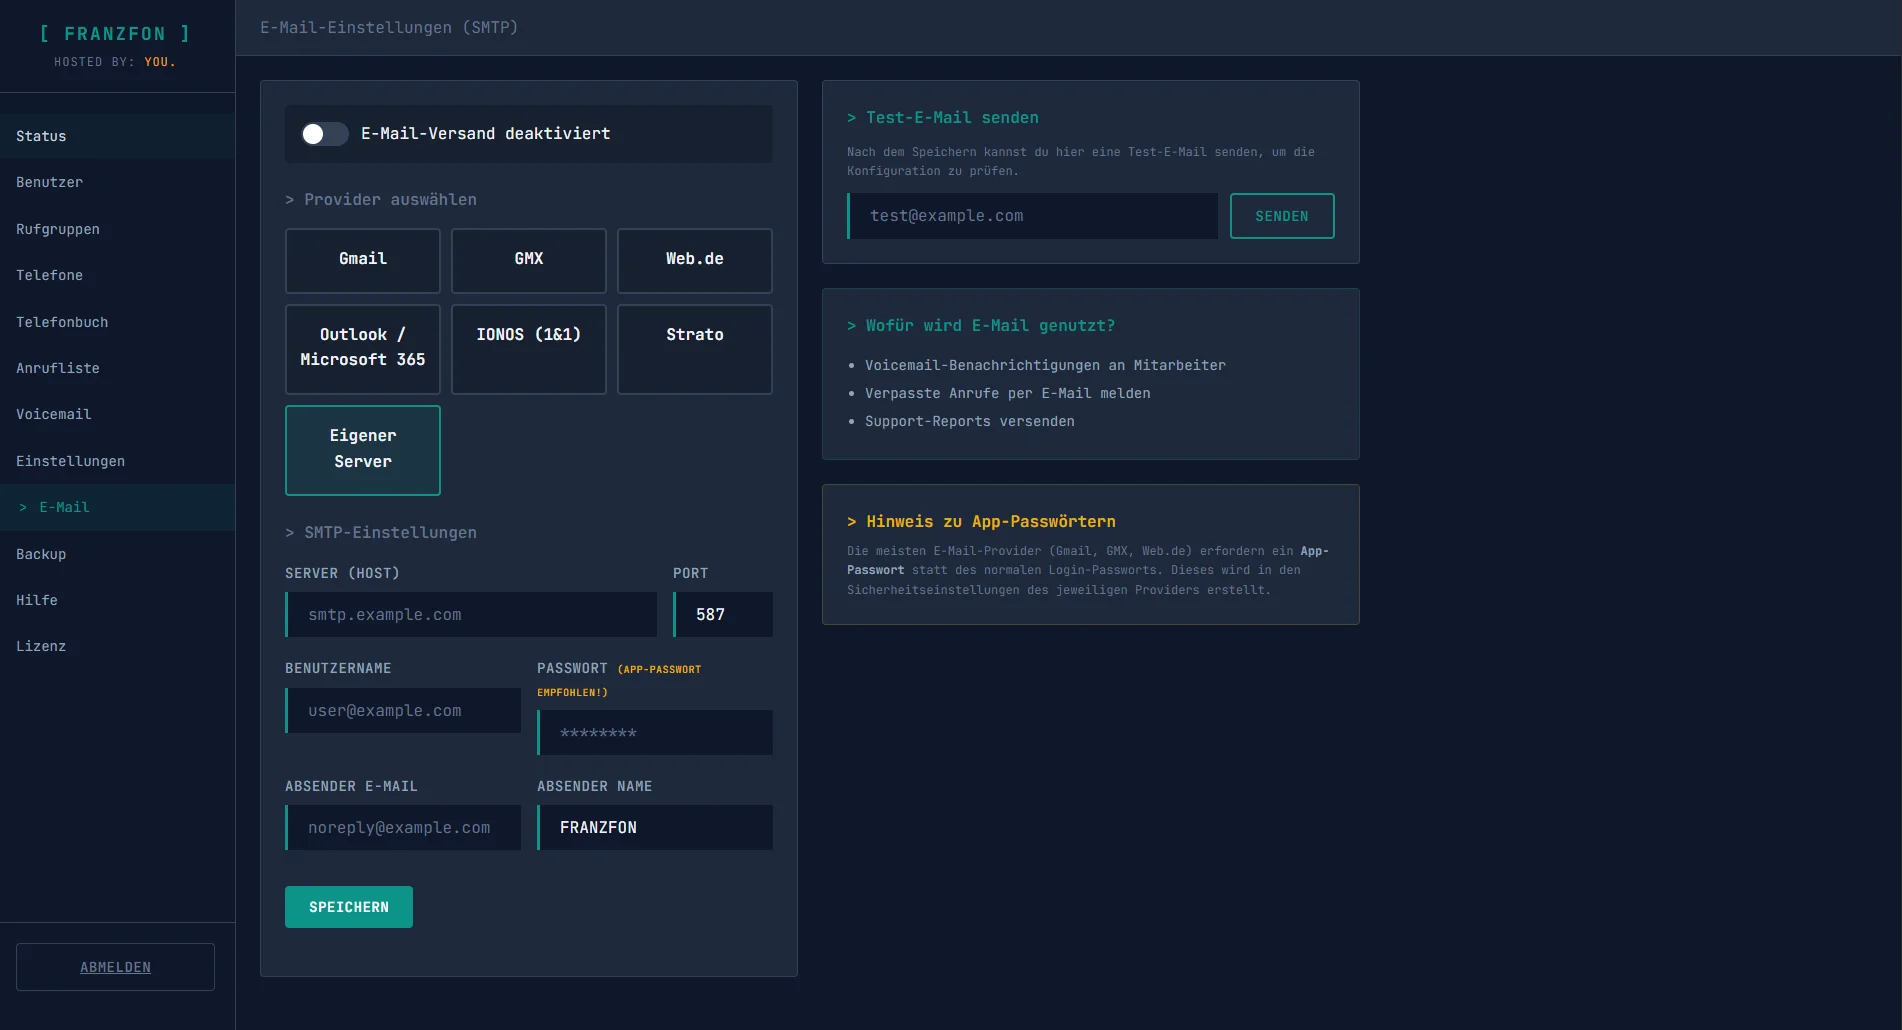Click the FRANZFON logo in the sidebar
1902x1030 pixels.
[x=115, y=34]
